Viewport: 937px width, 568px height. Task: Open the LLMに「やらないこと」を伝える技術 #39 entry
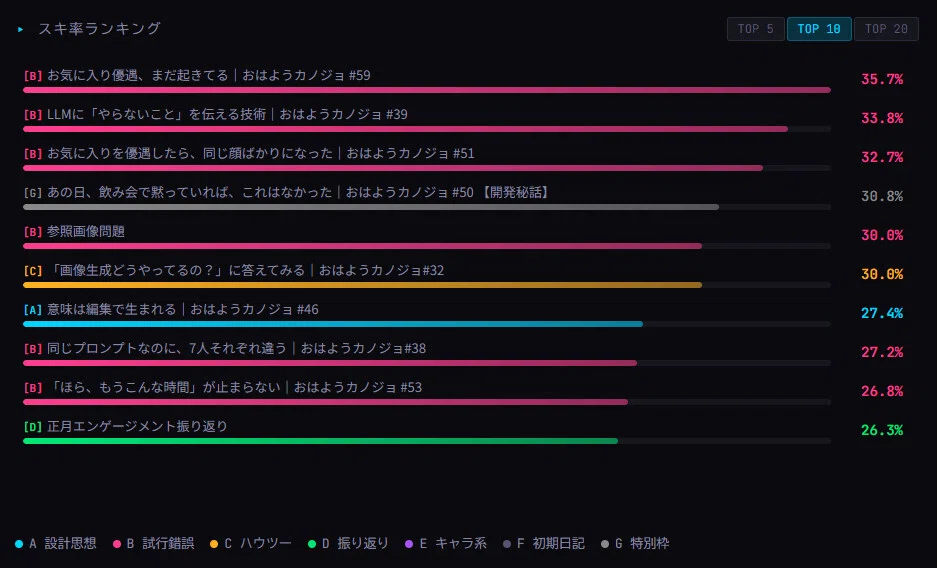(227, 114)
